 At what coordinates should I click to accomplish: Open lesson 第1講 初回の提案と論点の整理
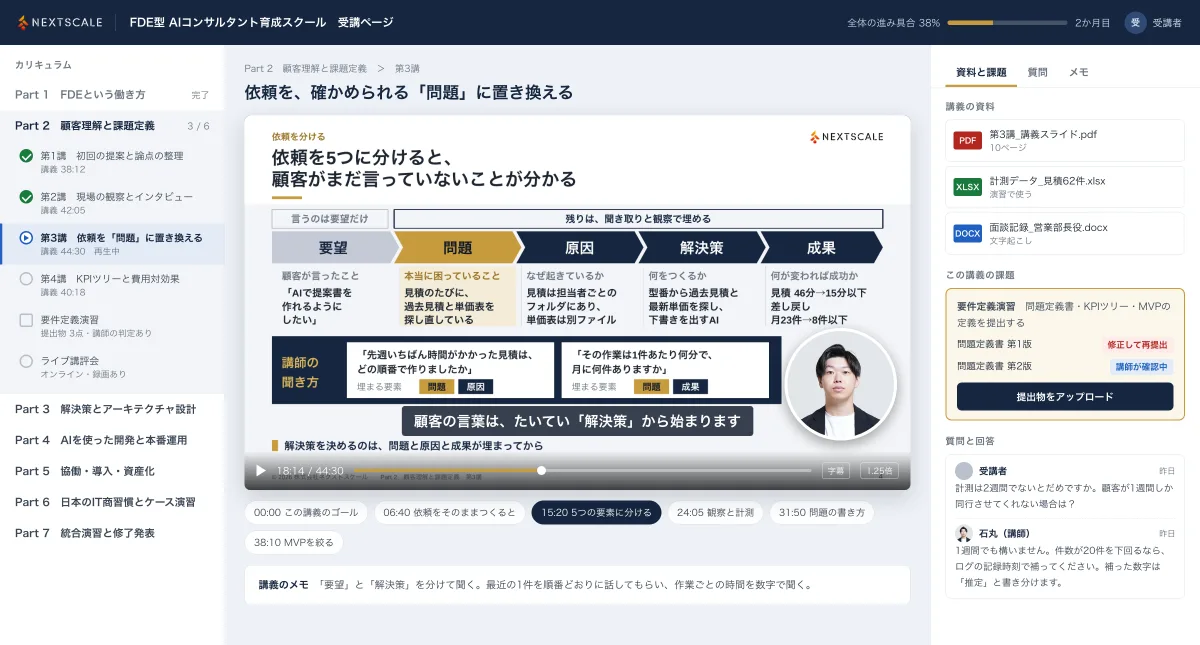[x=112, y=161]
